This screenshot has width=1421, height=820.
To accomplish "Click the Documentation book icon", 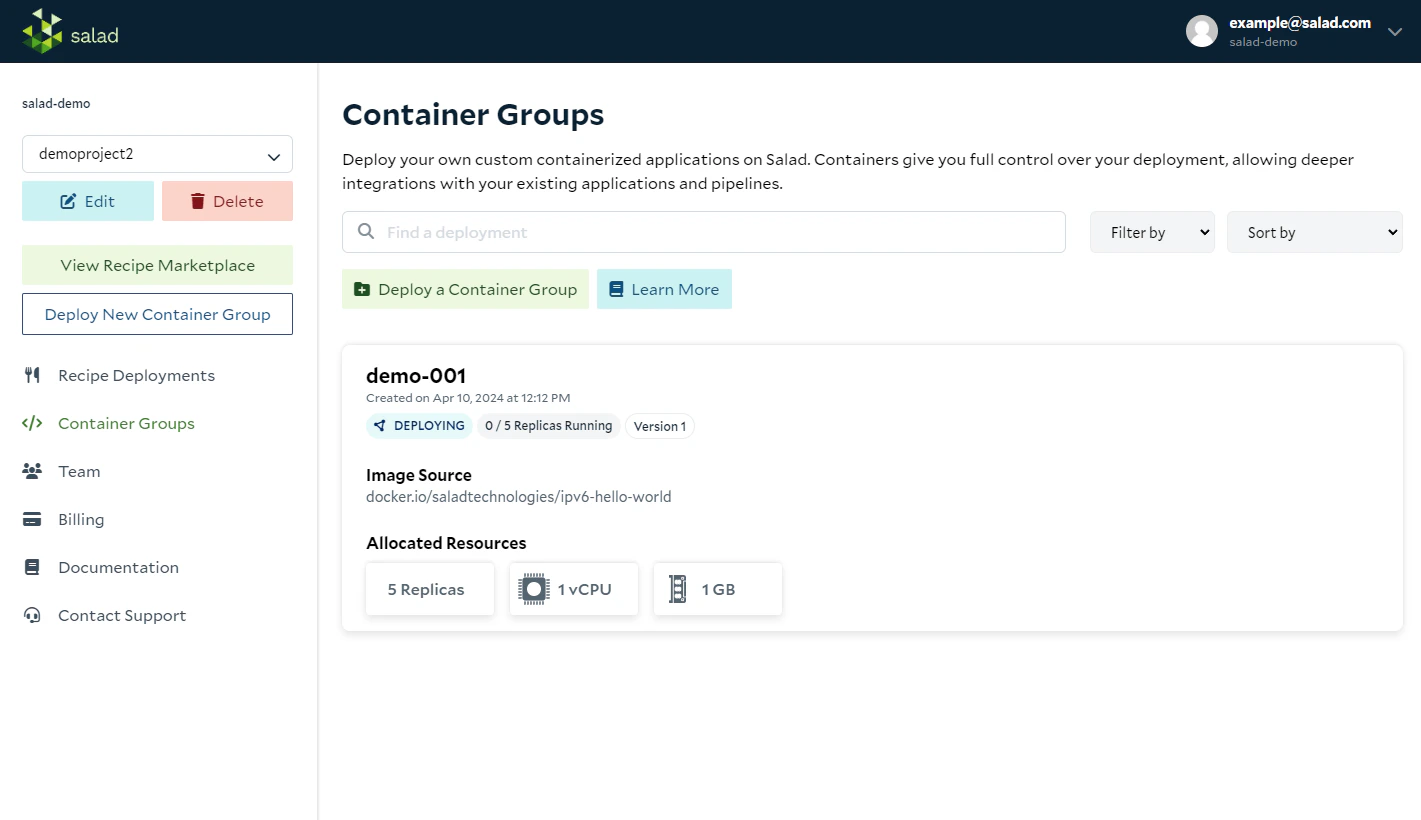I will (x=32, y=567).
